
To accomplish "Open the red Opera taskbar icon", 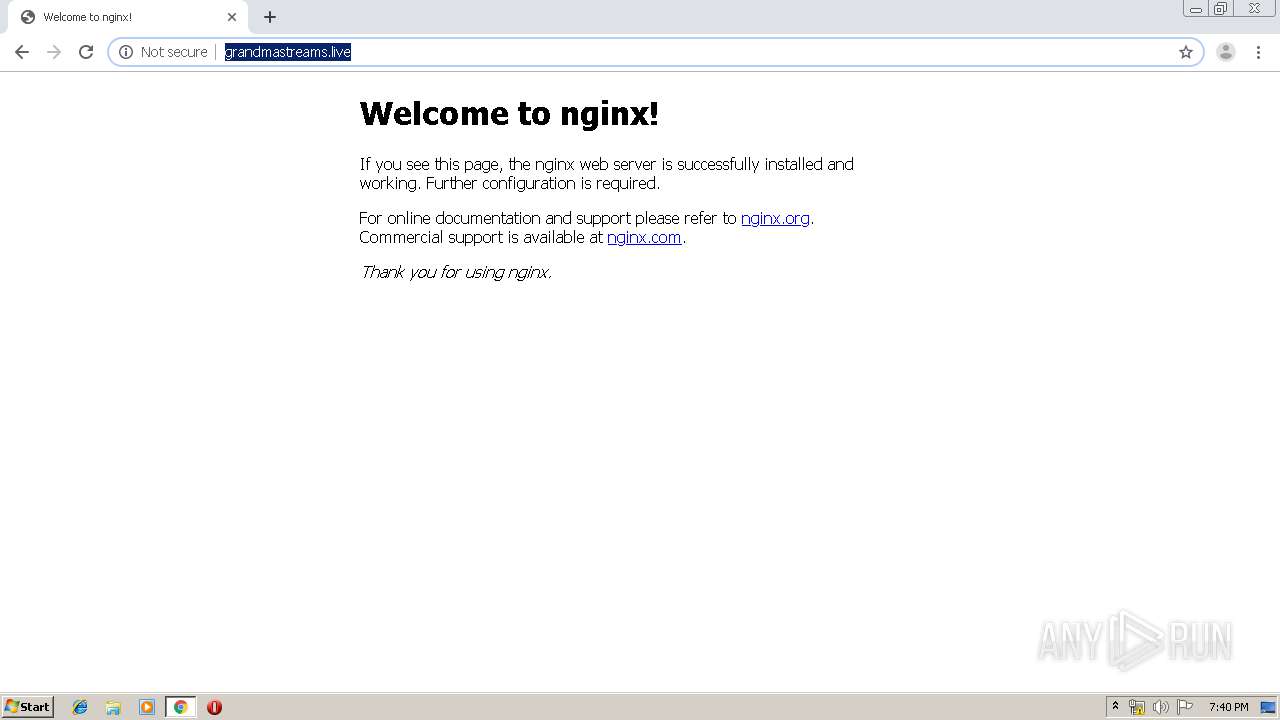I will (214, 707).
